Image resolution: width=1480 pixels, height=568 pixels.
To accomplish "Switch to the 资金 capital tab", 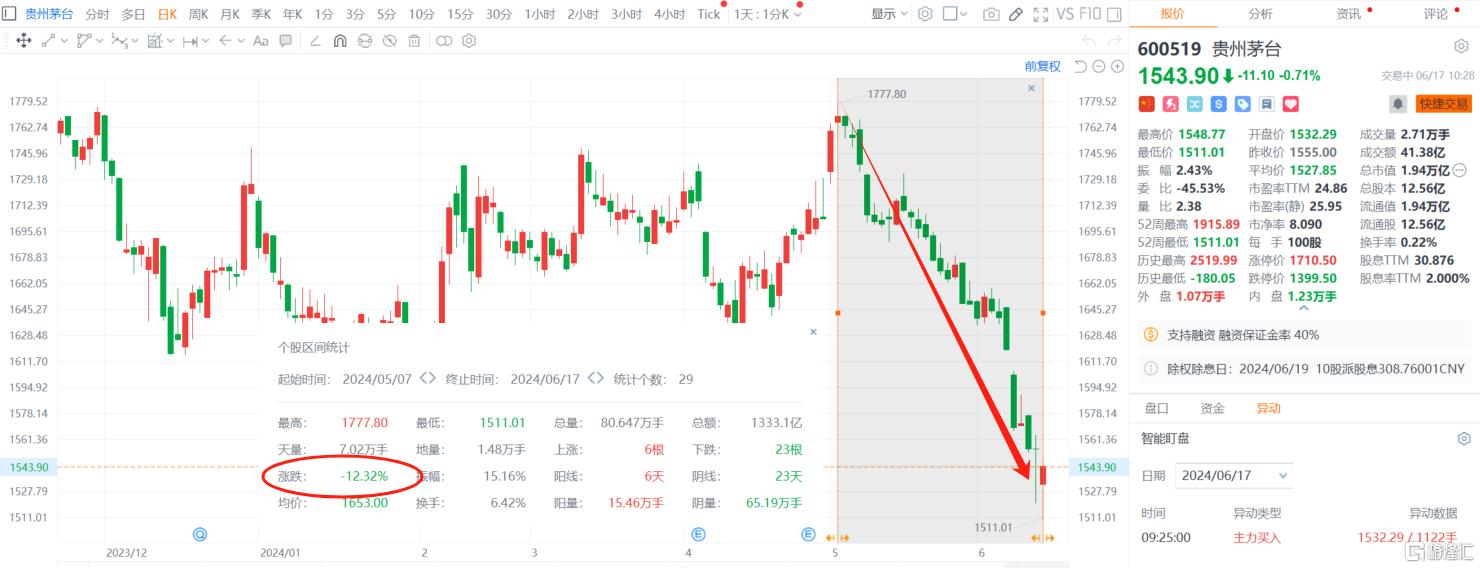I will [1212, 408].
